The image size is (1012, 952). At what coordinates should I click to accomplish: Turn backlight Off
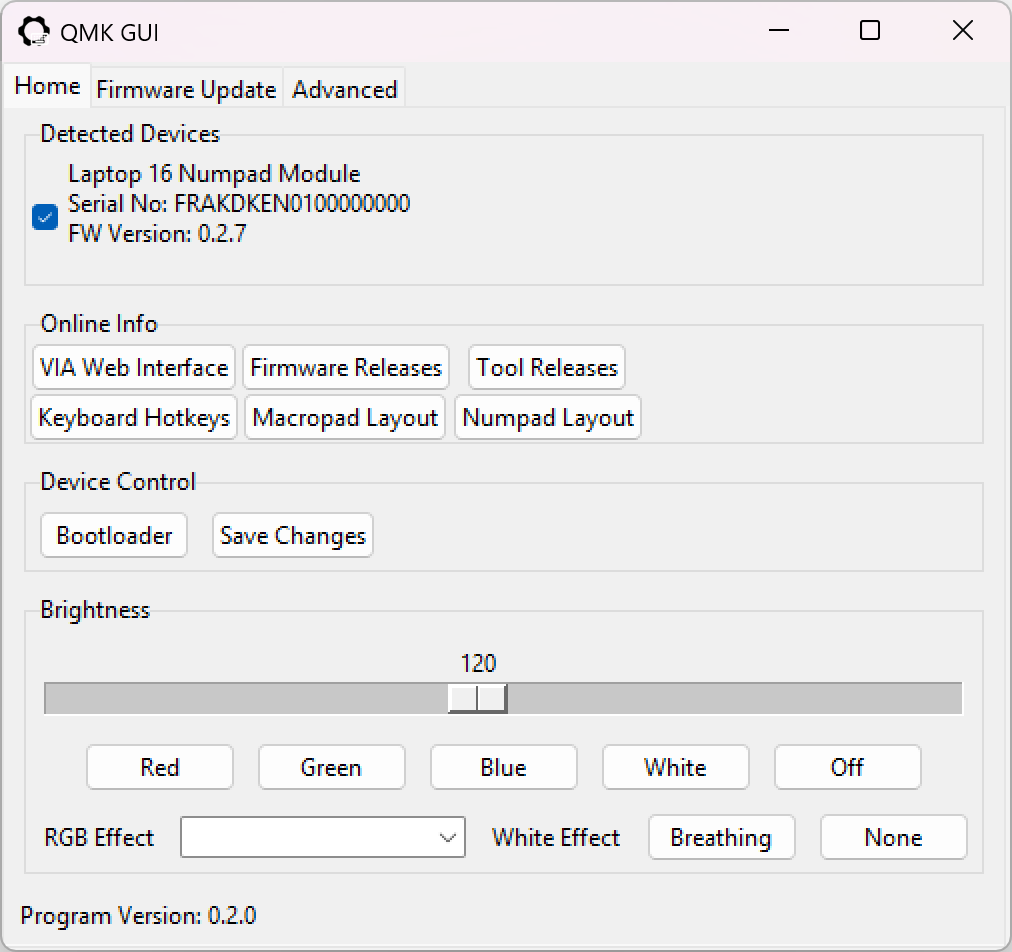847,767
